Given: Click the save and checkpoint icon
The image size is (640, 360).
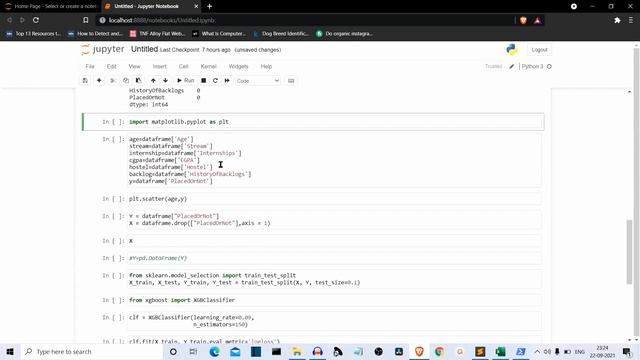Looking at the screenshot, I should tap(85, 81).
